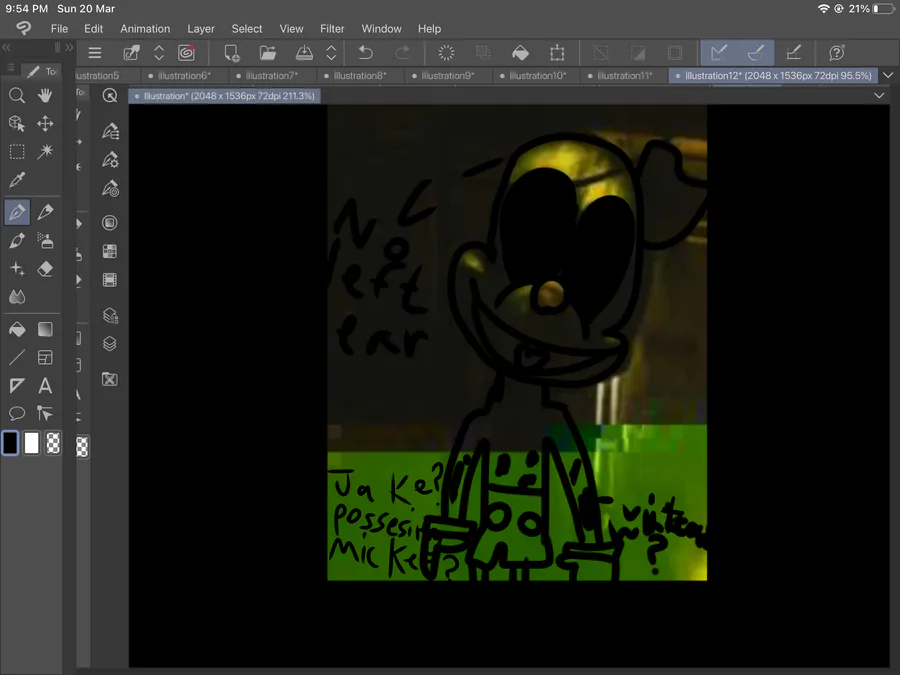The height and width of the screenshot is (675, 900).
Task: Choose the Object operation tool
Action: point(17,123)
